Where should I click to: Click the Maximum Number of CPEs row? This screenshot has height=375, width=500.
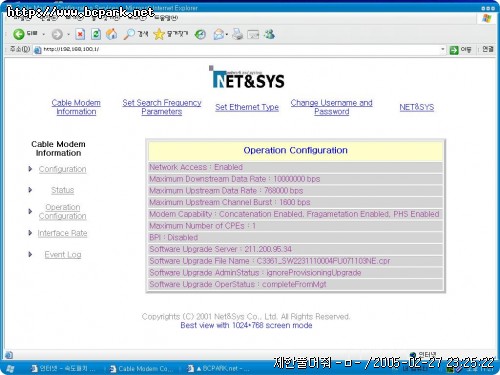(296, 226)
